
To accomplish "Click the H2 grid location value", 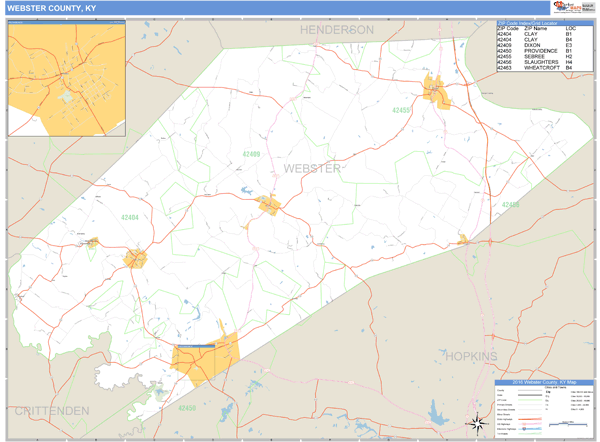I will pyautogui.click(x=569, y=56).
